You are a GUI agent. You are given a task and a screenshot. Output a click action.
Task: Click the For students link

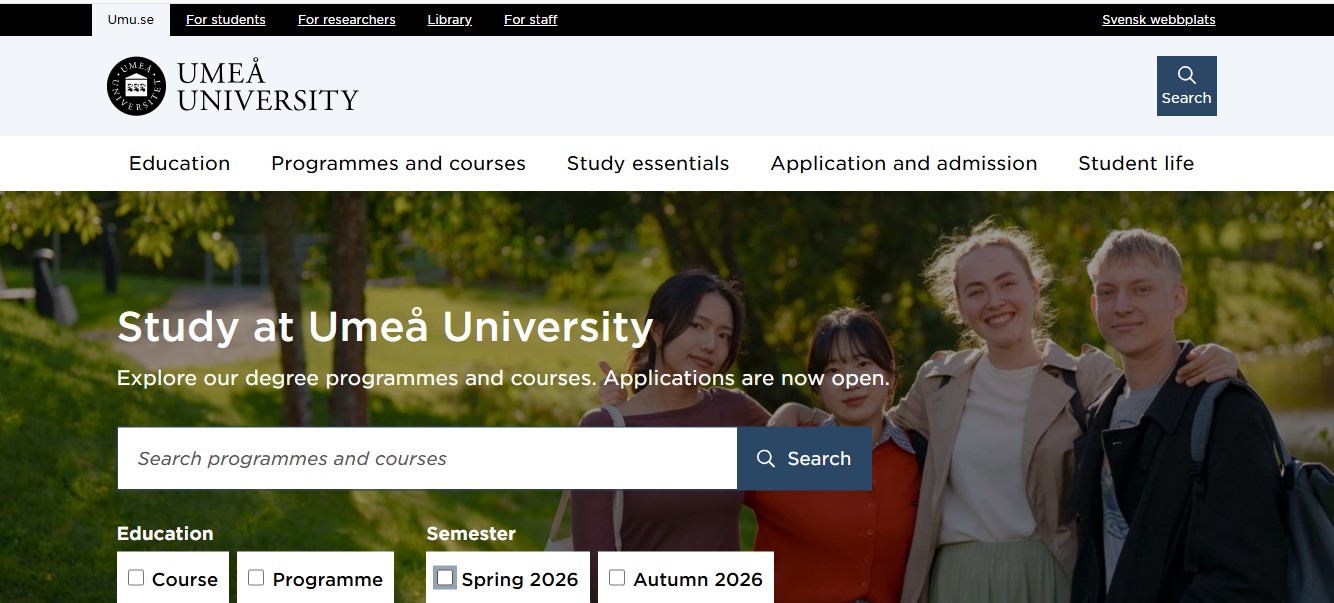(225, 19)
